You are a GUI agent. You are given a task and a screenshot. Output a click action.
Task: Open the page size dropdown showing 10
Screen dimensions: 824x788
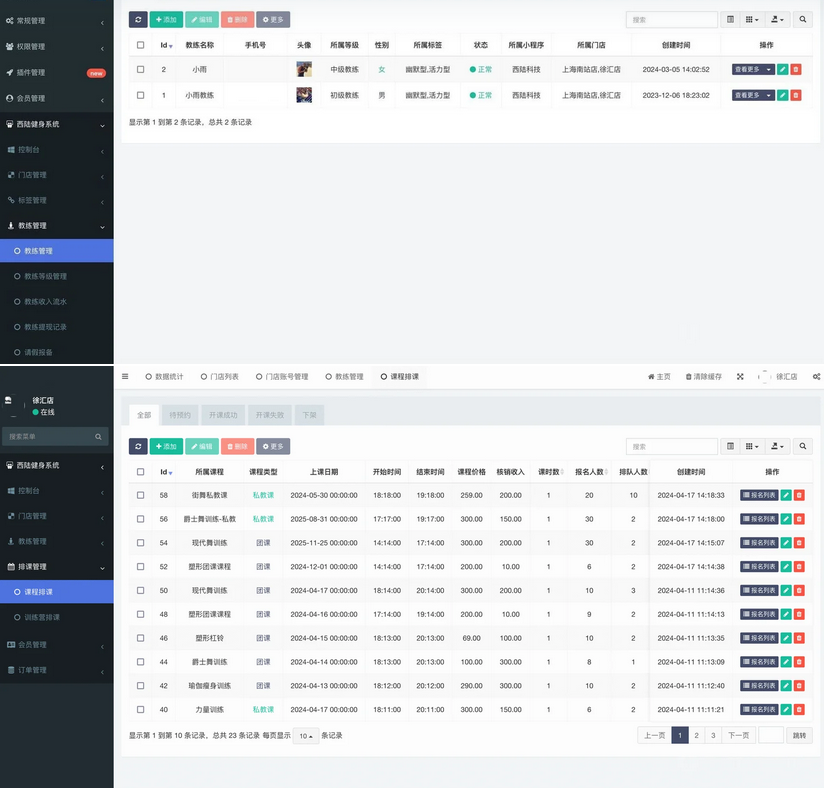(305, 735)
